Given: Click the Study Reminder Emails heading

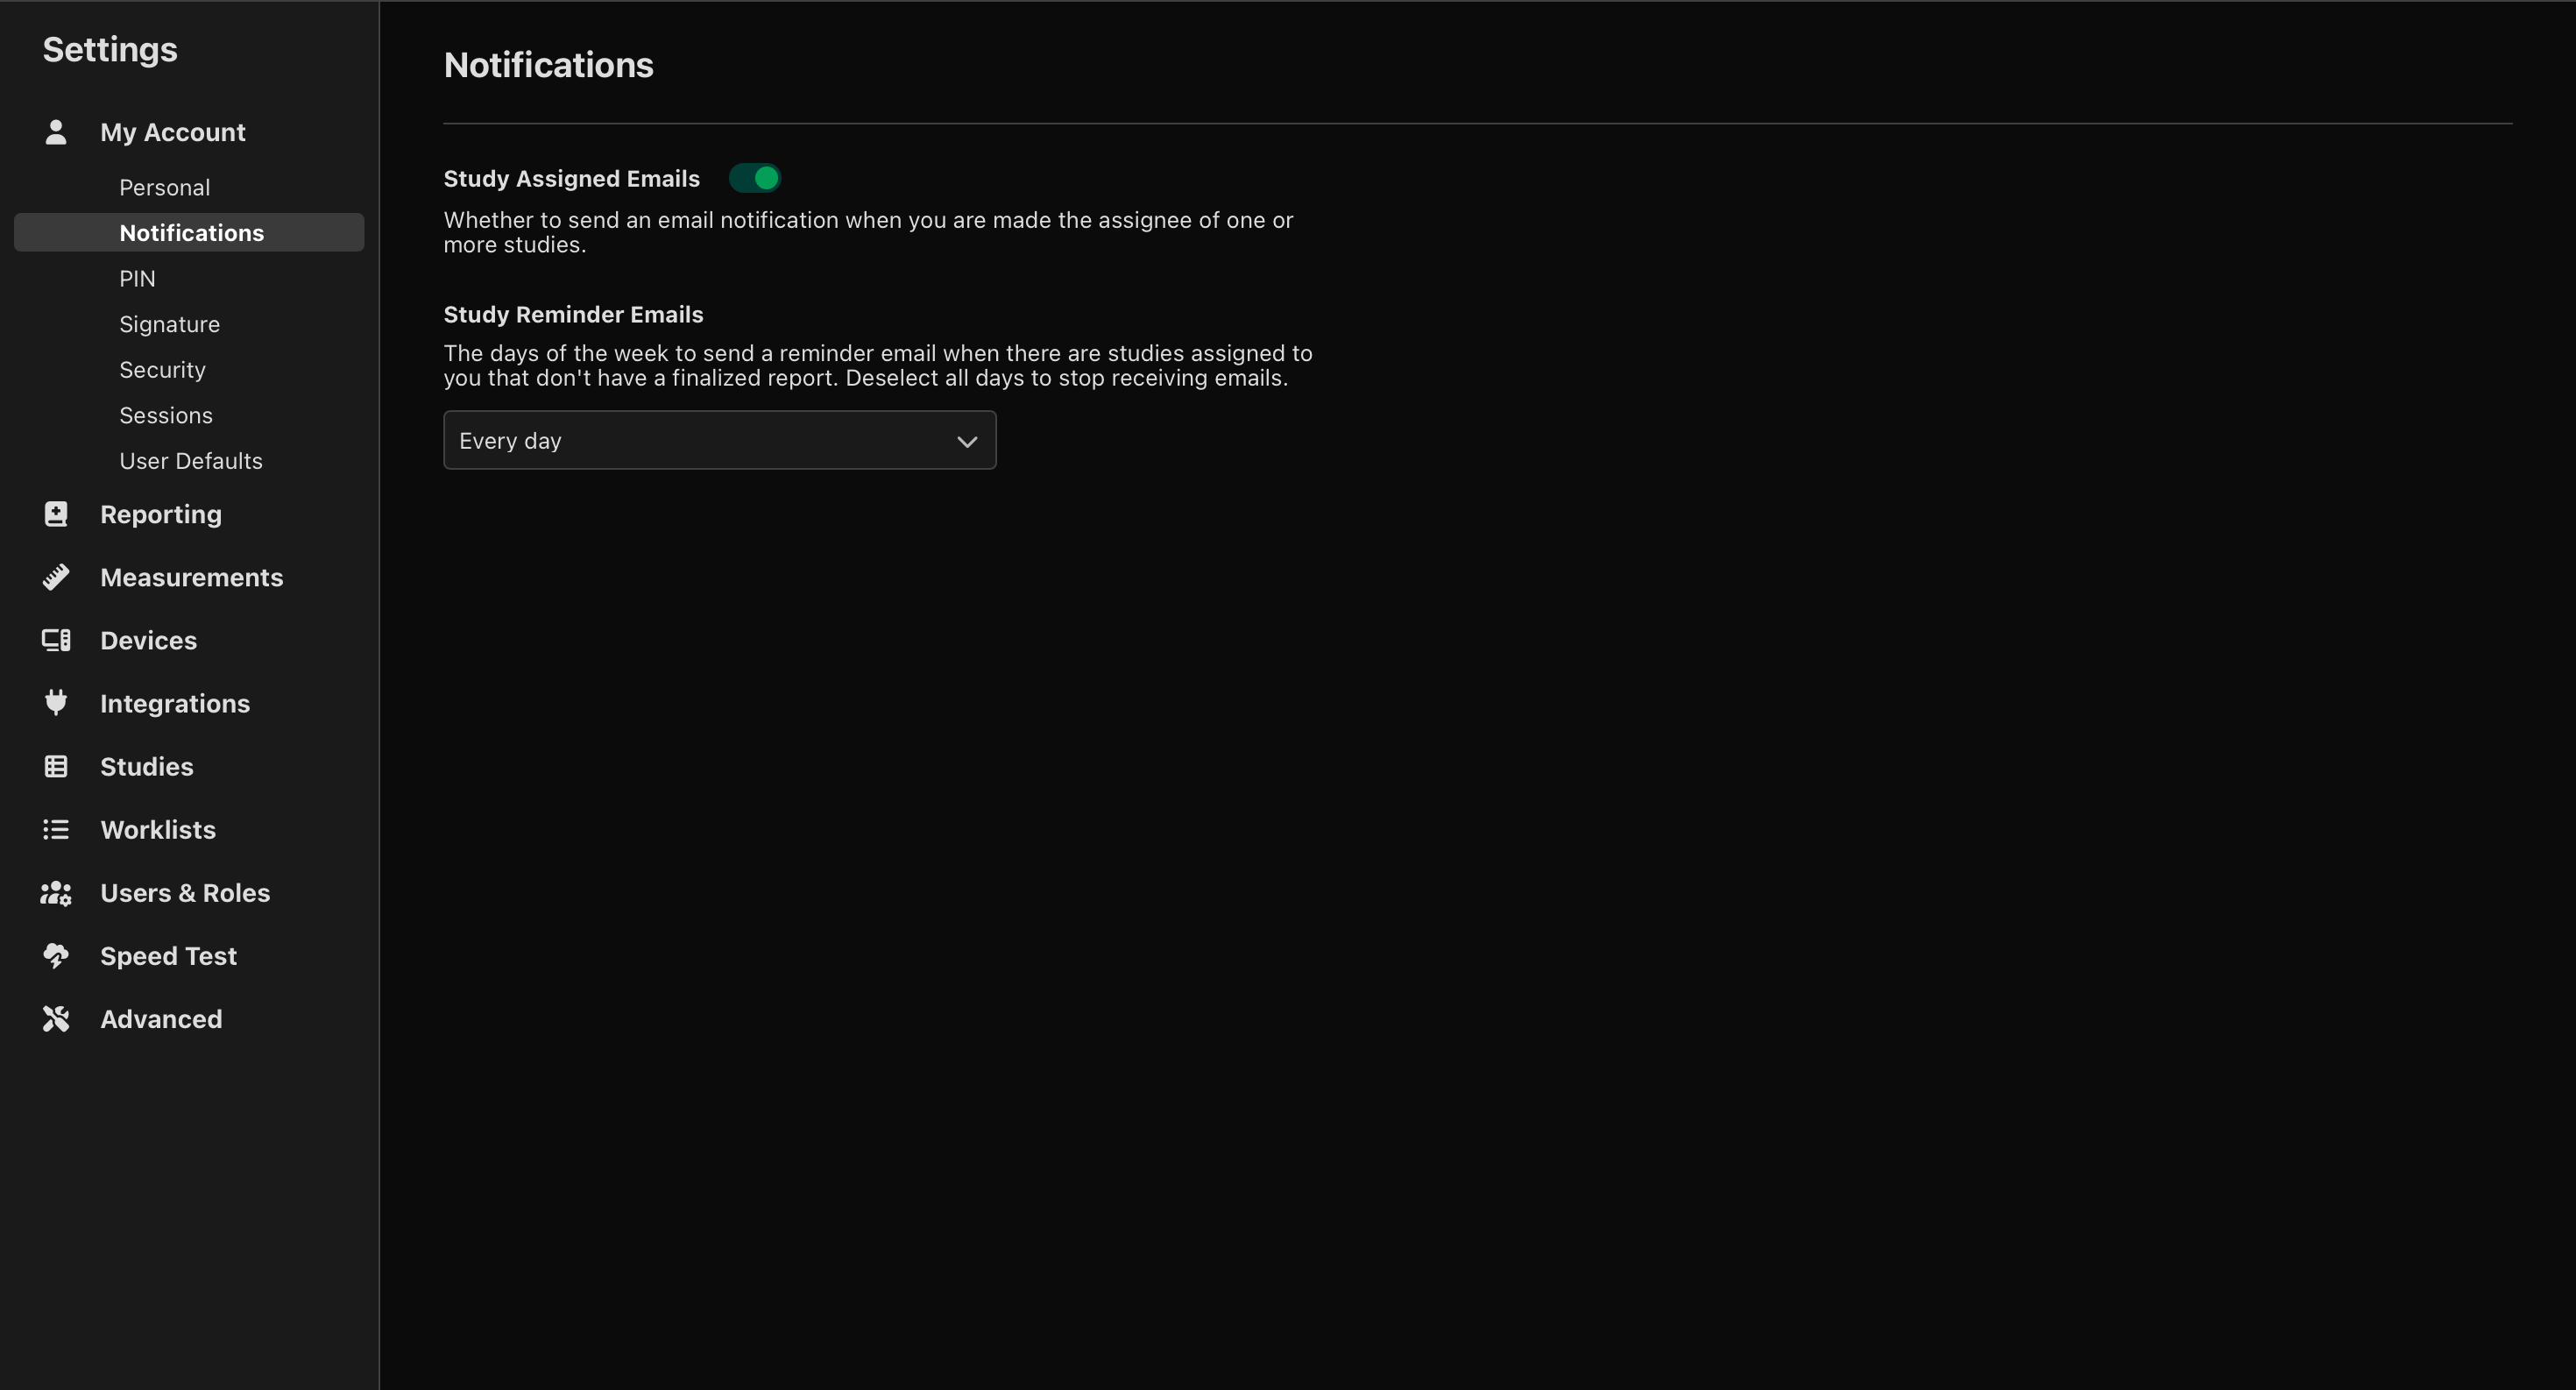Looking at the screenshot, I should click(x=574, y=314).
